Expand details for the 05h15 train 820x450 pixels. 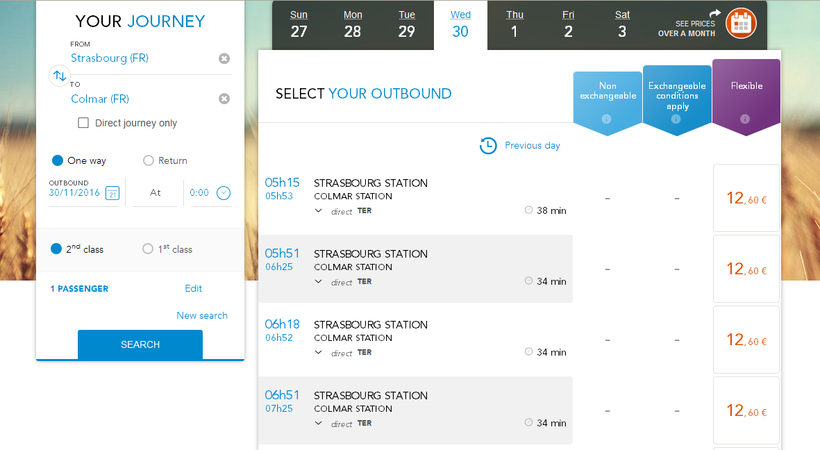tap(318, 210)
